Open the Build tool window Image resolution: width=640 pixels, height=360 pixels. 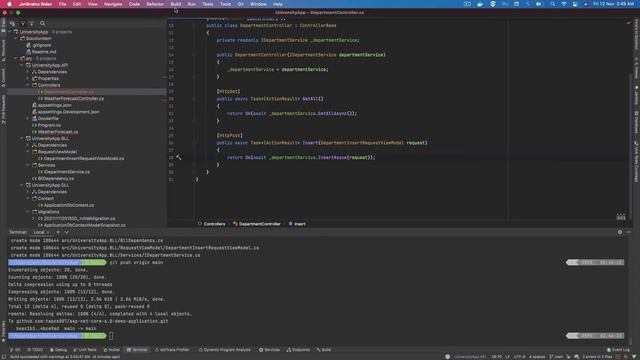pos(324,350)
